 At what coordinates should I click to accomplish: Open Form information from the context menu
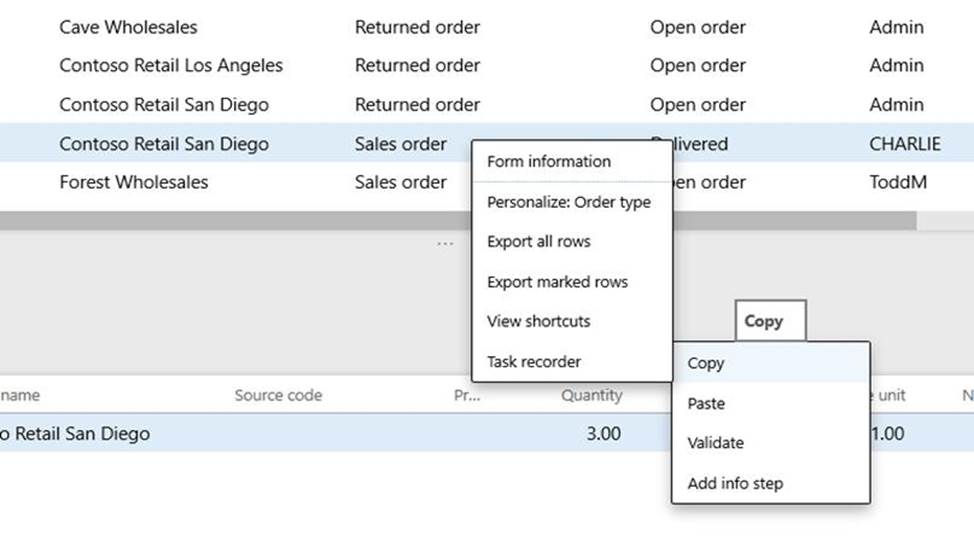coord(548,162)
